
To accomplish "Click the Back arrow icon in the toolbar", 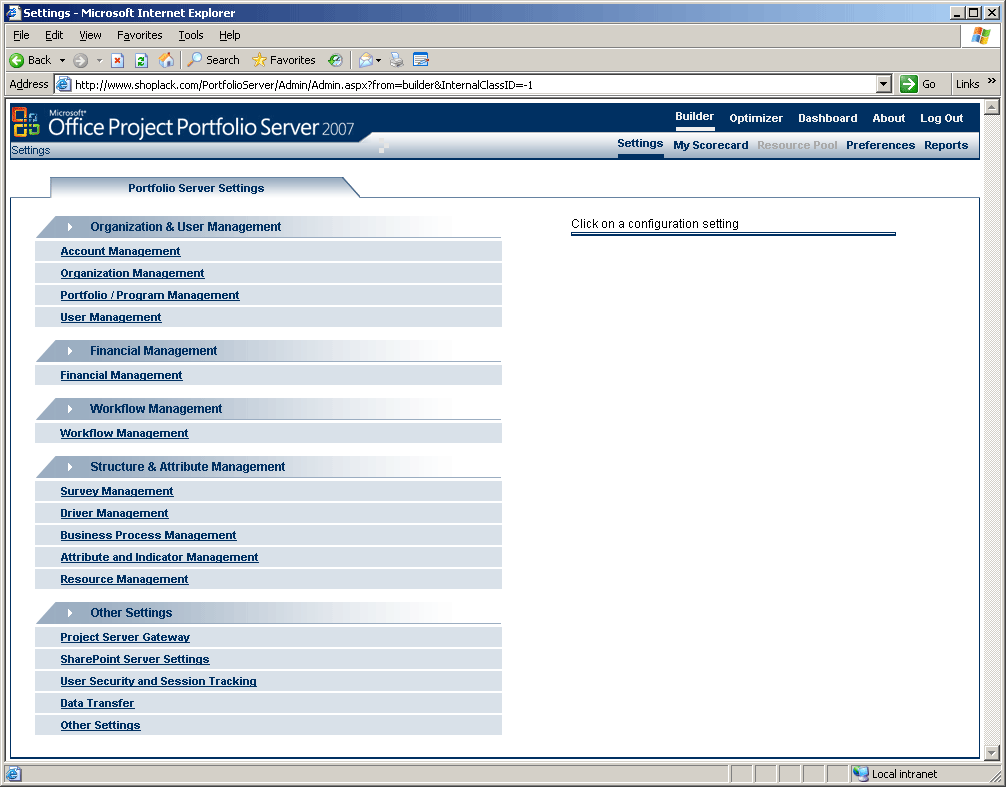I will pyautogui.click(x=17, y=60).
